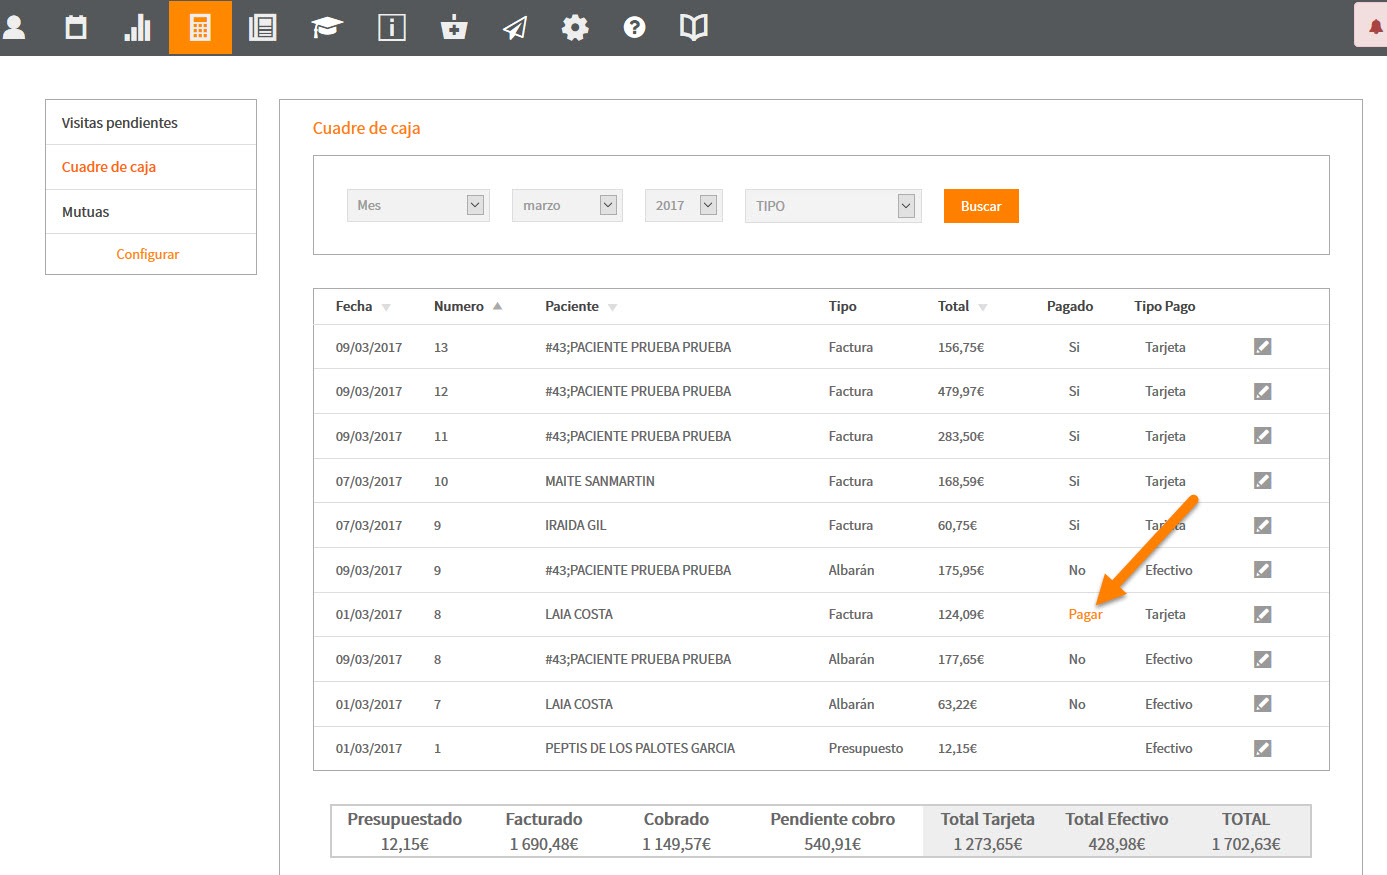This screenshot has width=1387, height=875.
Task: Open the open book manual icon
Action: click(x=694, y=27)
